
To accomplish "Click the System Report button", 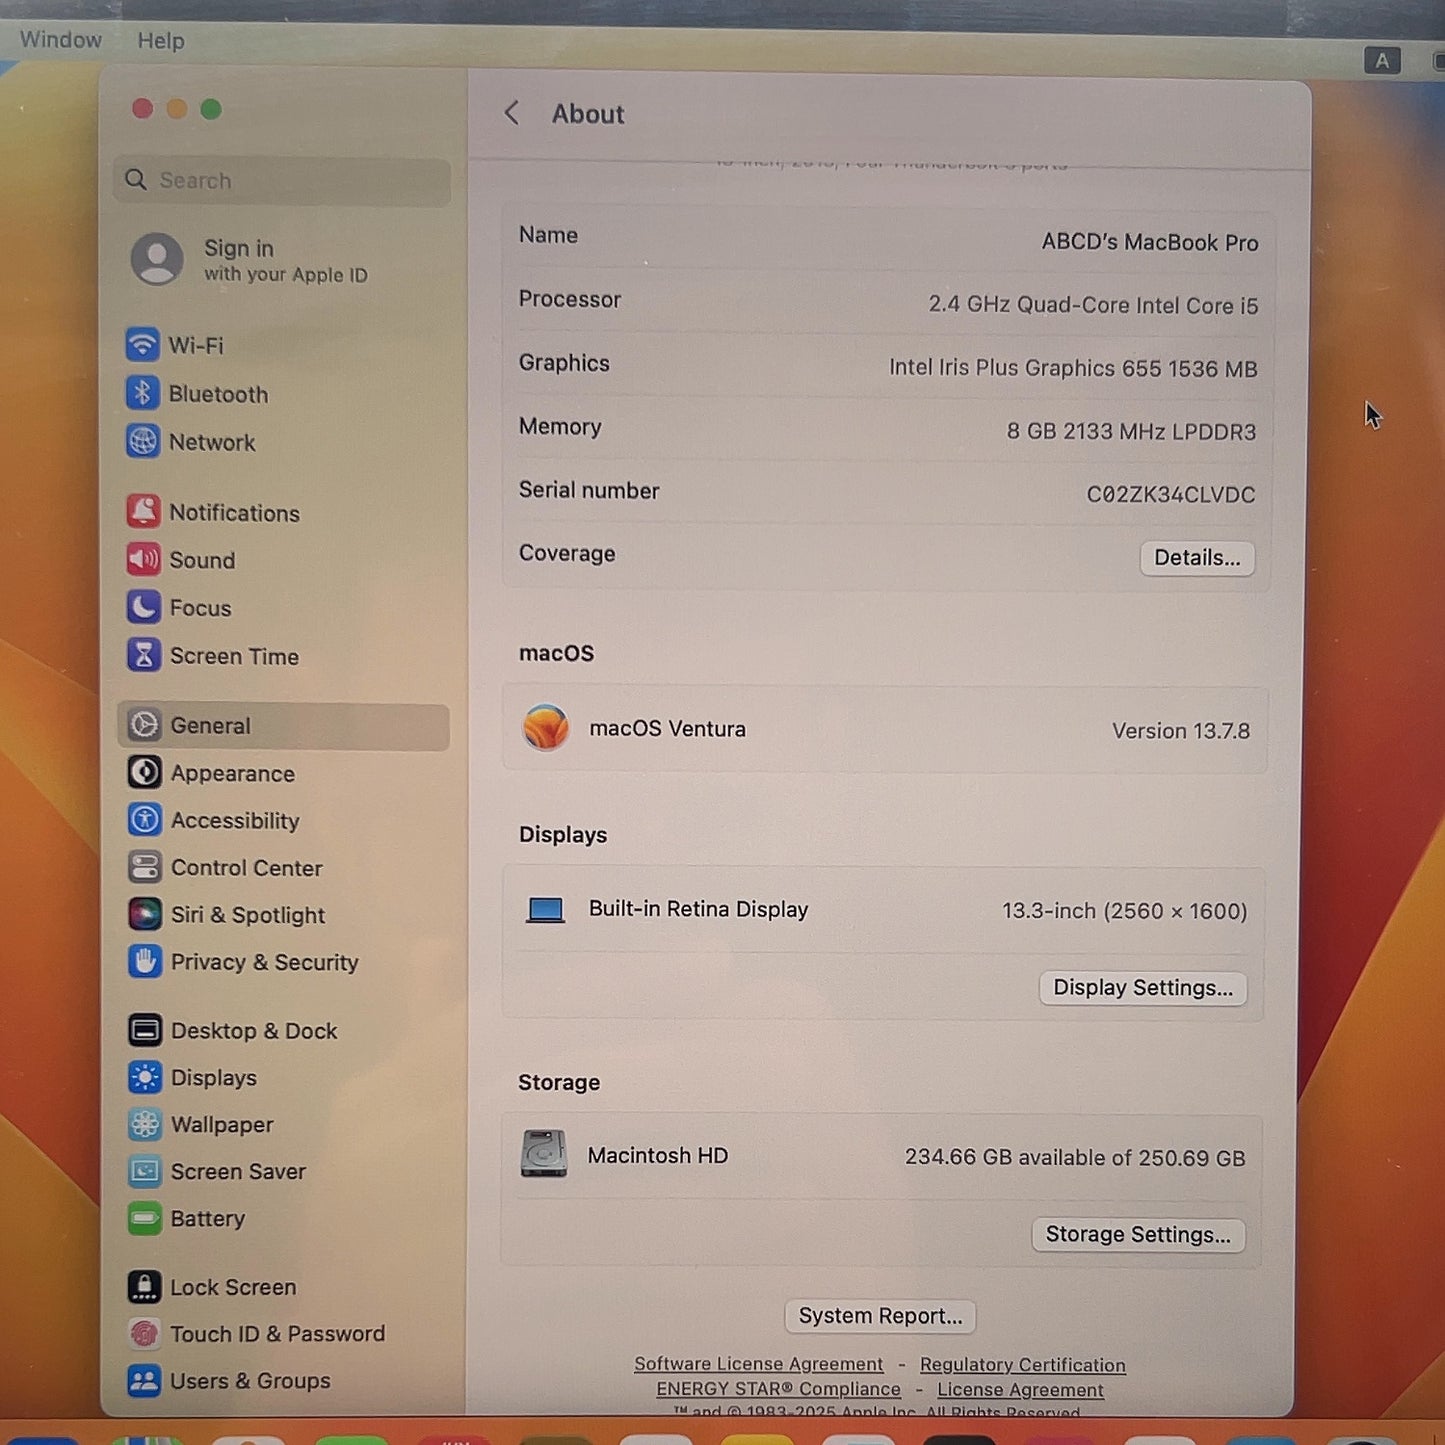I will tap(880, 1316).
